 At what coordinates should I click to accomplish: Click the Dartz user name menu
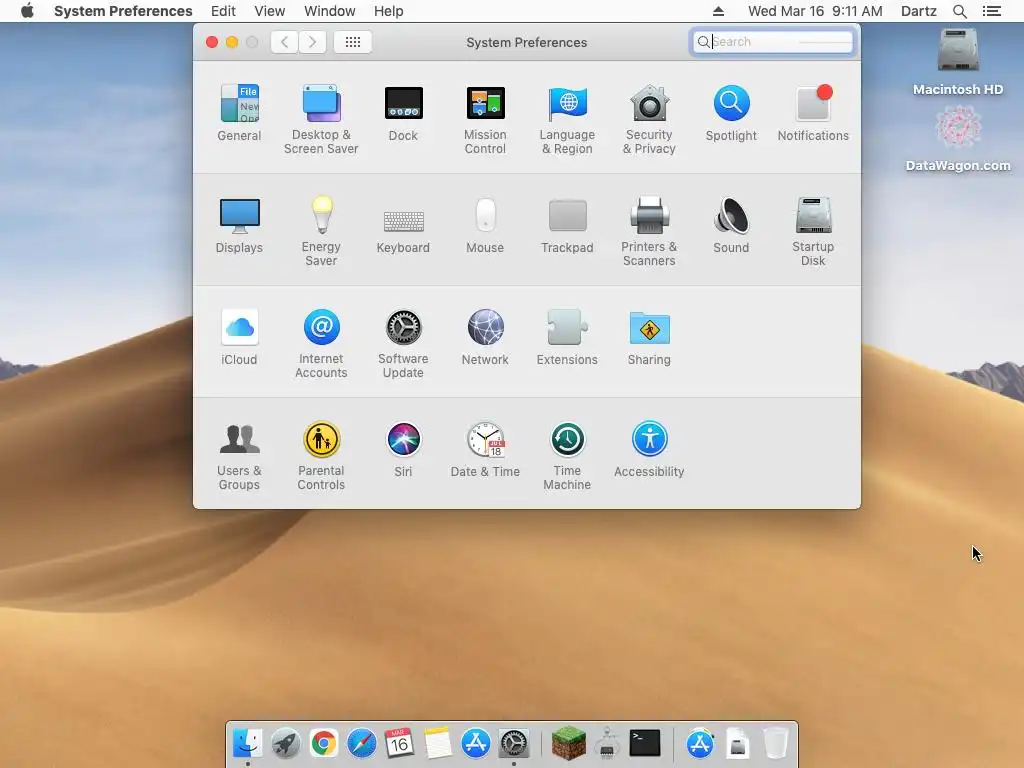click(x=919, y=11)
